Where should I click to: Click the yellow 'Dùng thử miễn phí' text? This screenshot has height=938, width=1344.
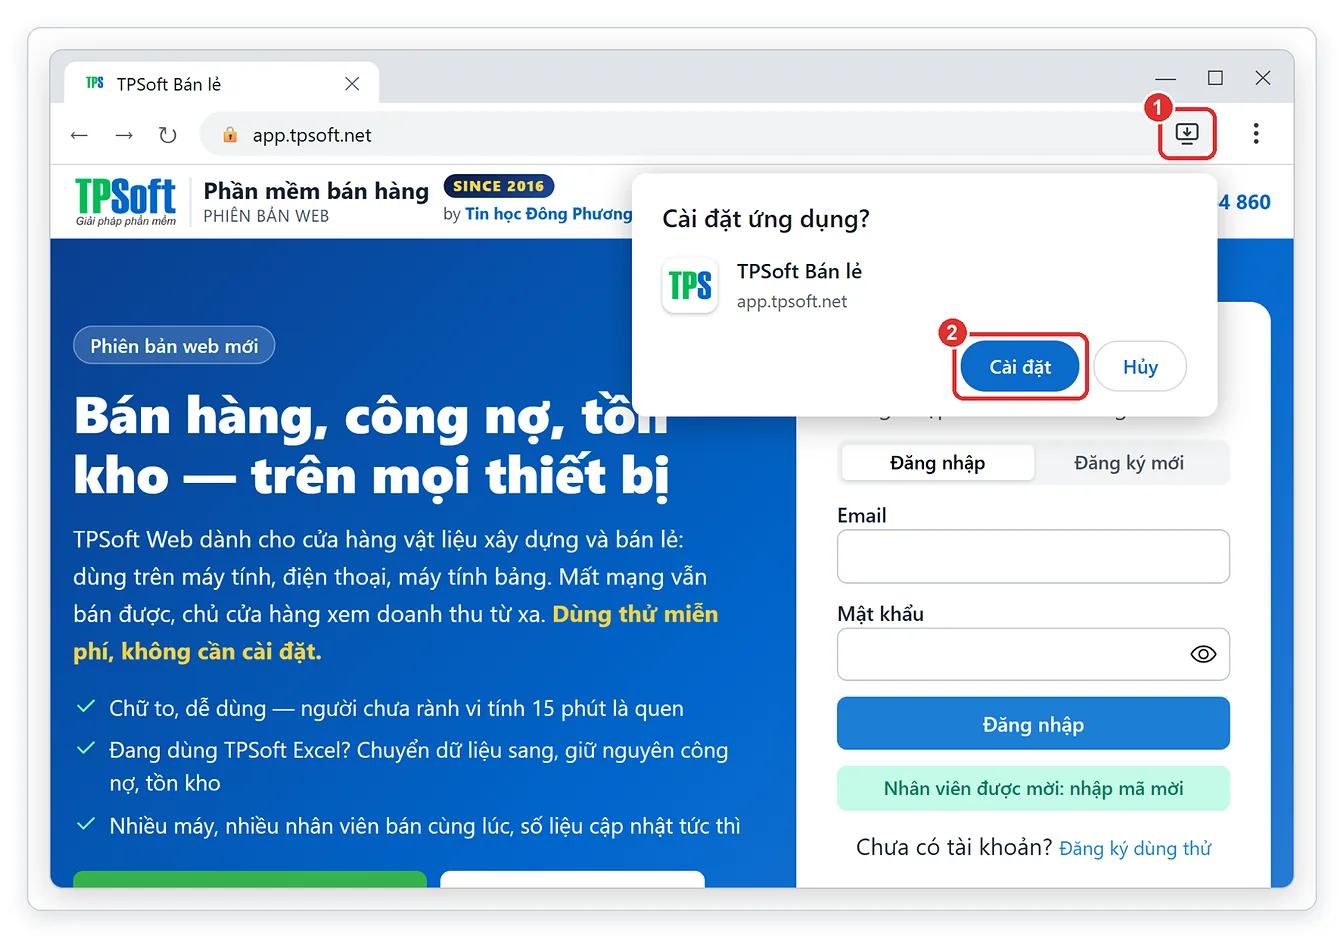tap(396, 633)
